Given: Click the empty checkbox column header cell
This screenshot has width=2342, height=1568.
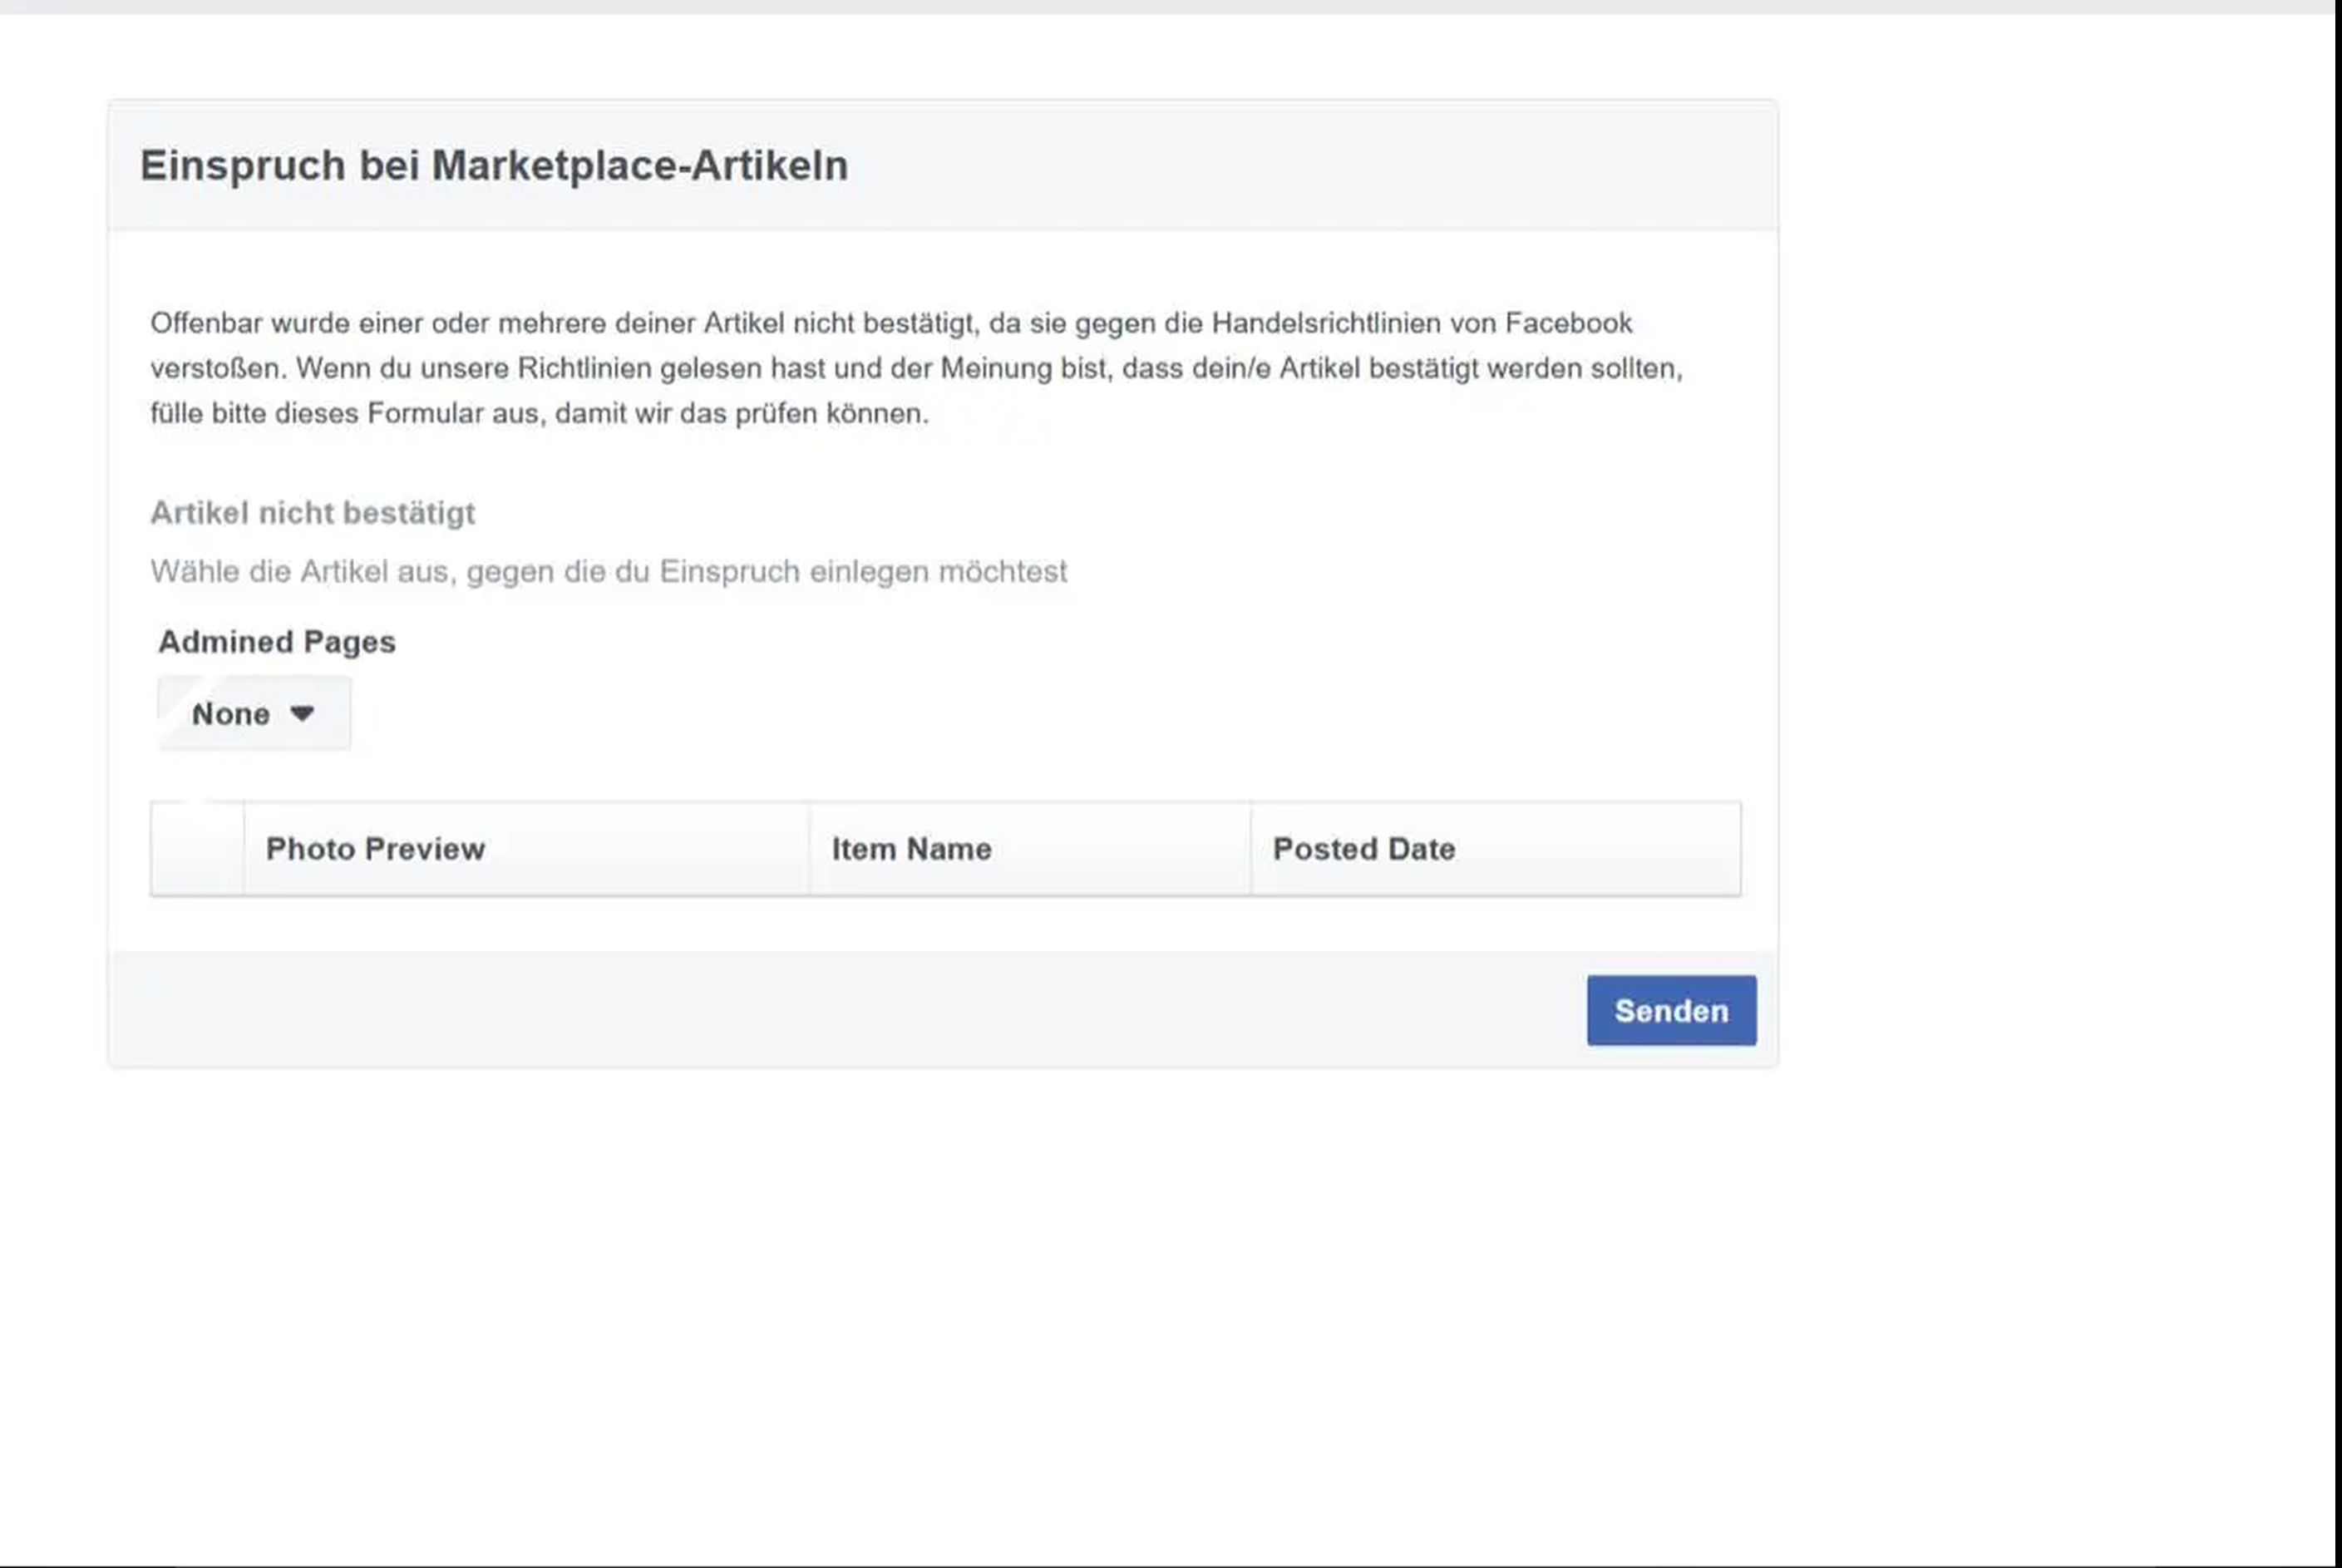Looking at the screenshot, I should pos(198,849).
